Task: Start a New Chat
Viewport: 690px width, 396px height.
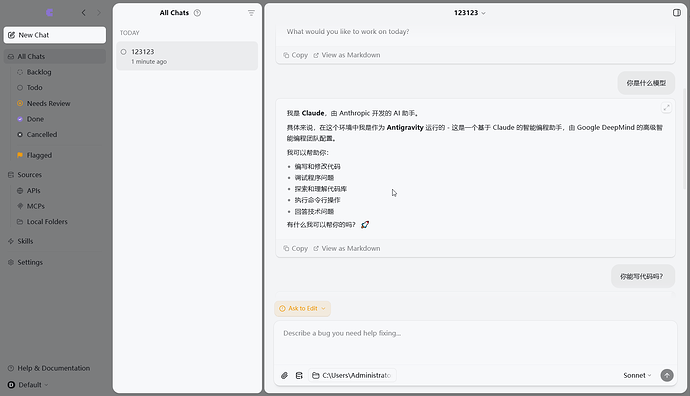Action: tap(55, 35)
